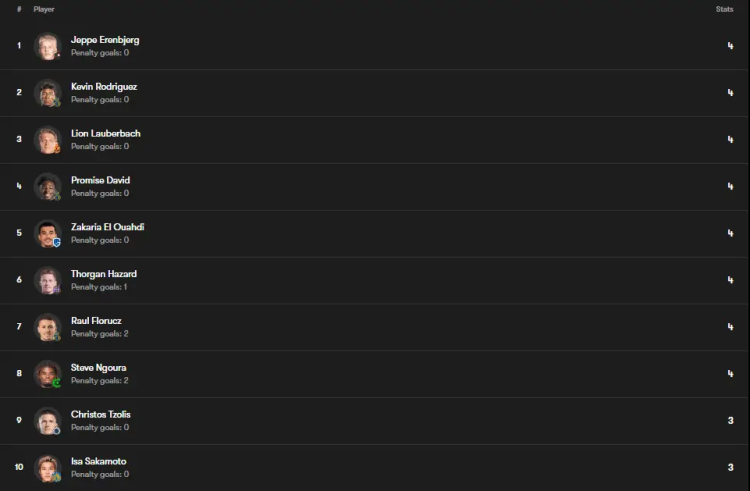Viewport: 750px width, 491px height.
Task: Open Lion Lauberbach's avatar image
Action: pyautogui.click(x=48, y=140)
